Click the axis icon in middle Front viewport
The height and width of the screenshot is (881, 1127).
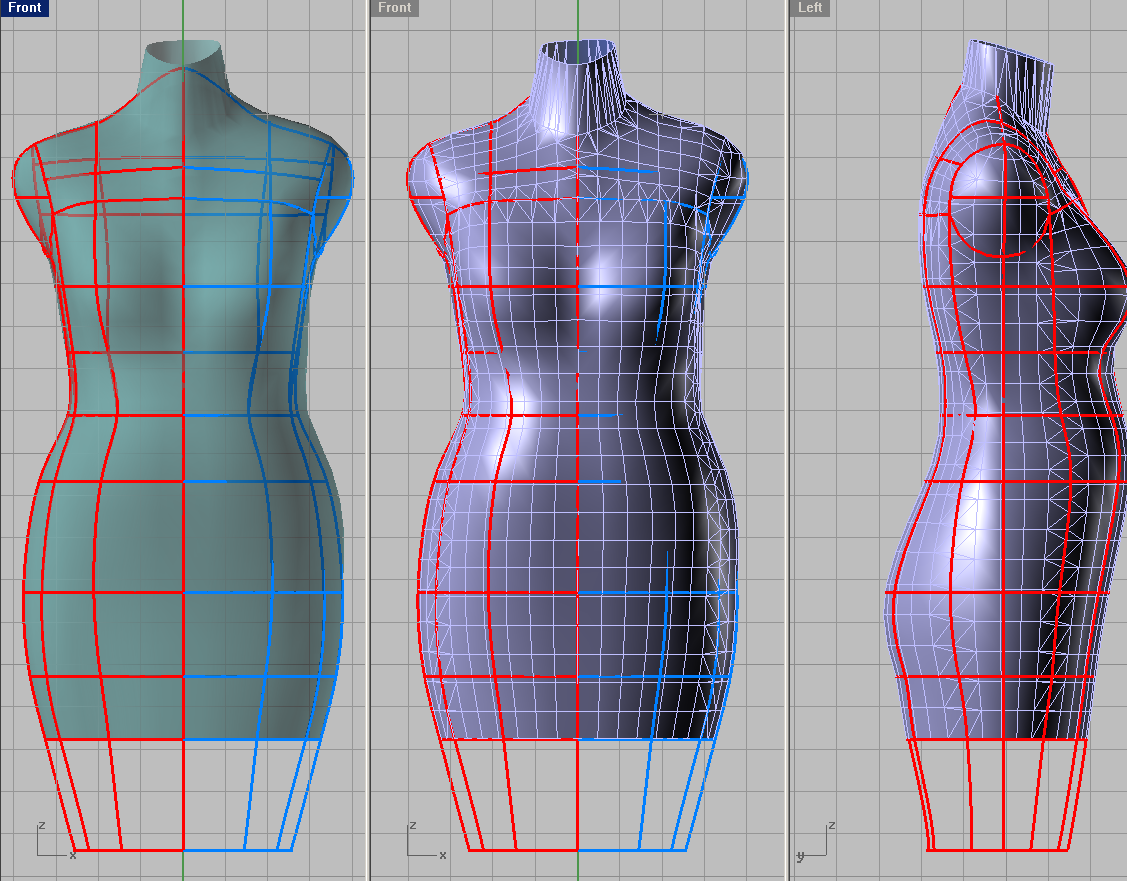[426, 840]
